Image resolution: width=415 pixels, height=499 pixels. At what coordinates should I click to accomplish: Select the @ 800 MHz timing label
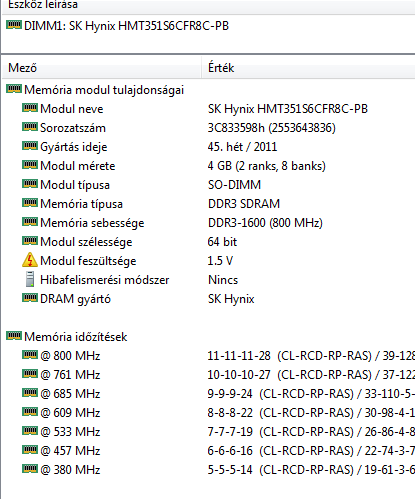point(70,356)
